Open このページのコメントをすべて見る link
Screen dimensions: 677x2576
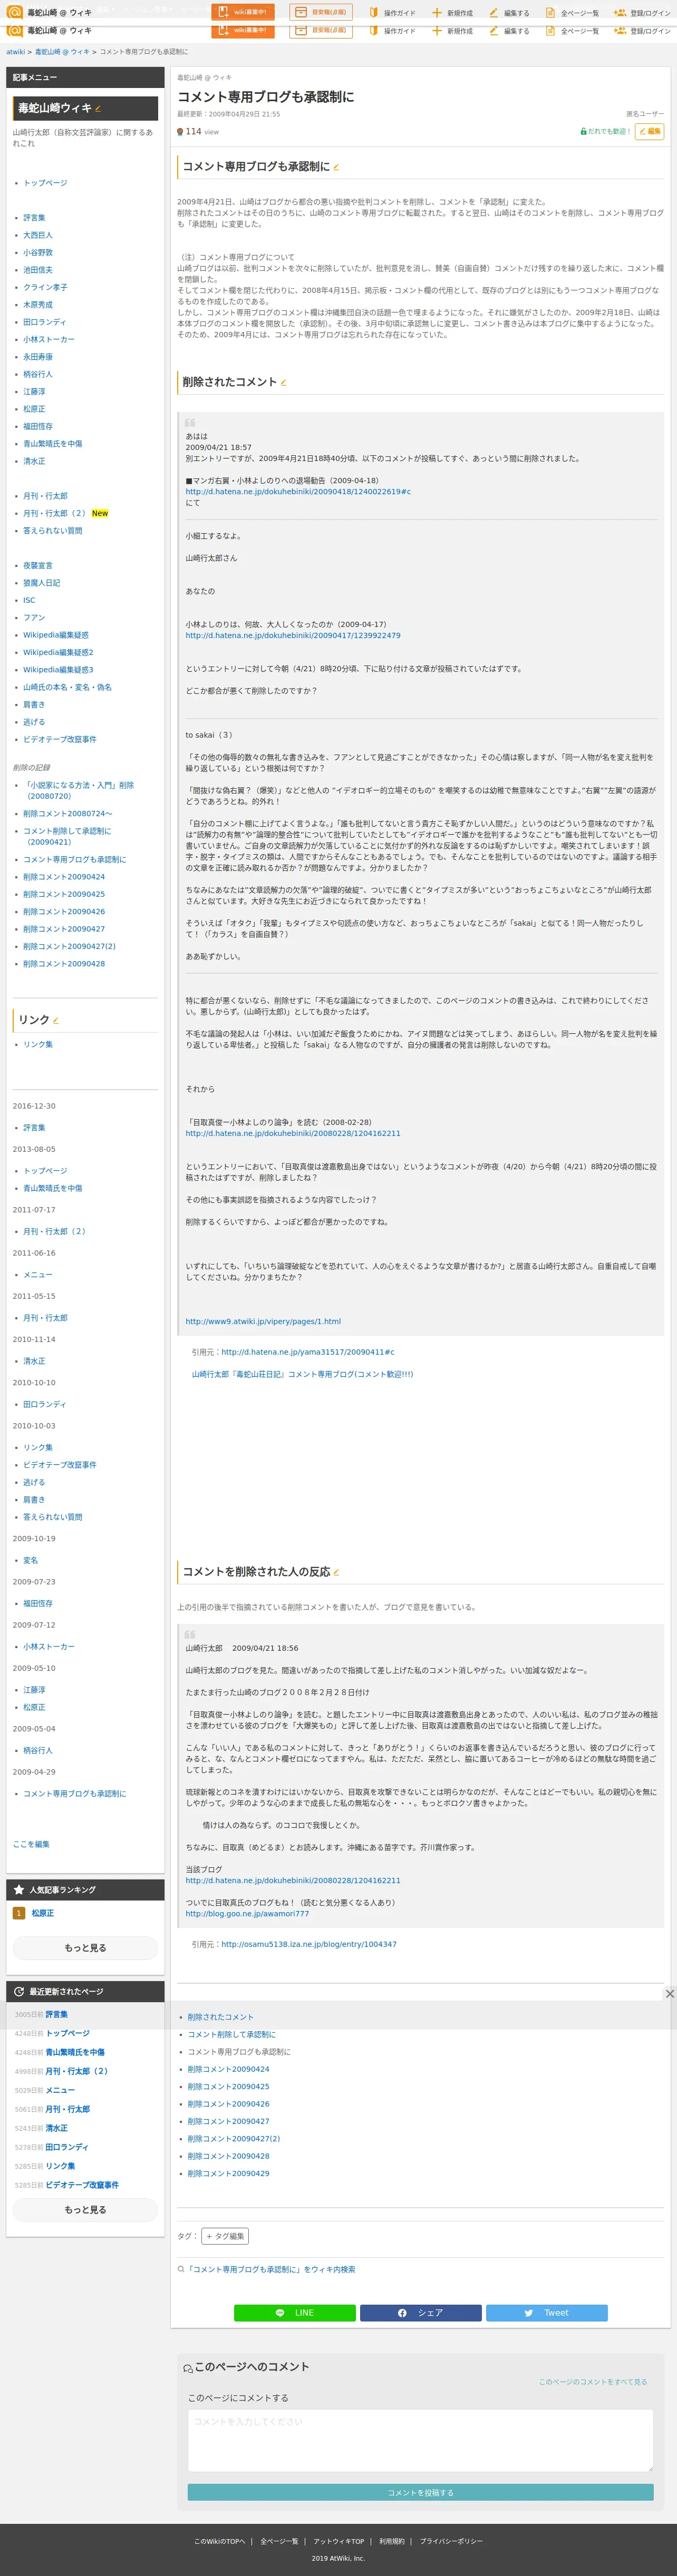click(593, 2382)
